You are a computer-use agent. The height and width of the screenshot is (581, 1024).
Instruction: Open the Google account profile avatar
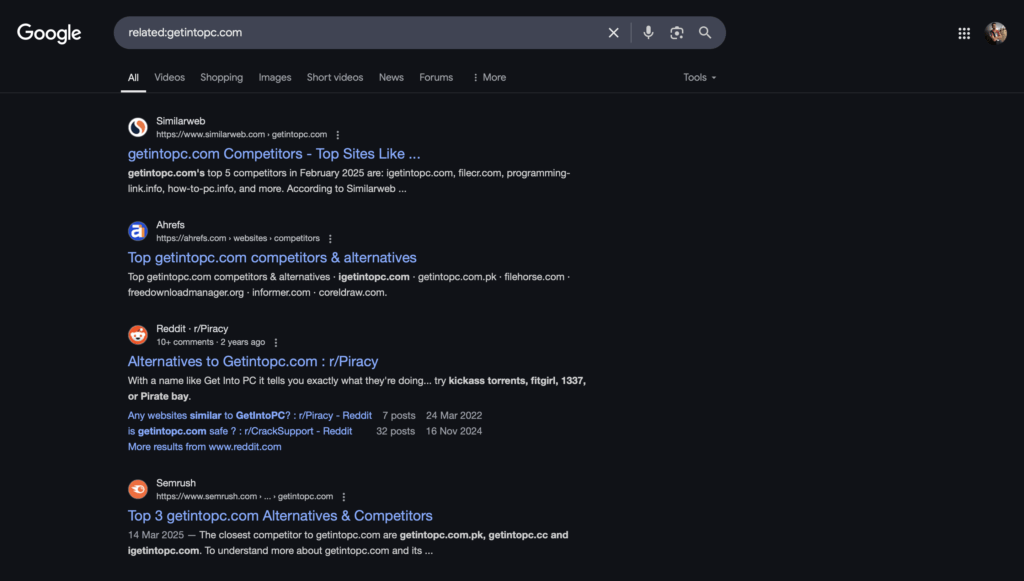coord(996,33)
